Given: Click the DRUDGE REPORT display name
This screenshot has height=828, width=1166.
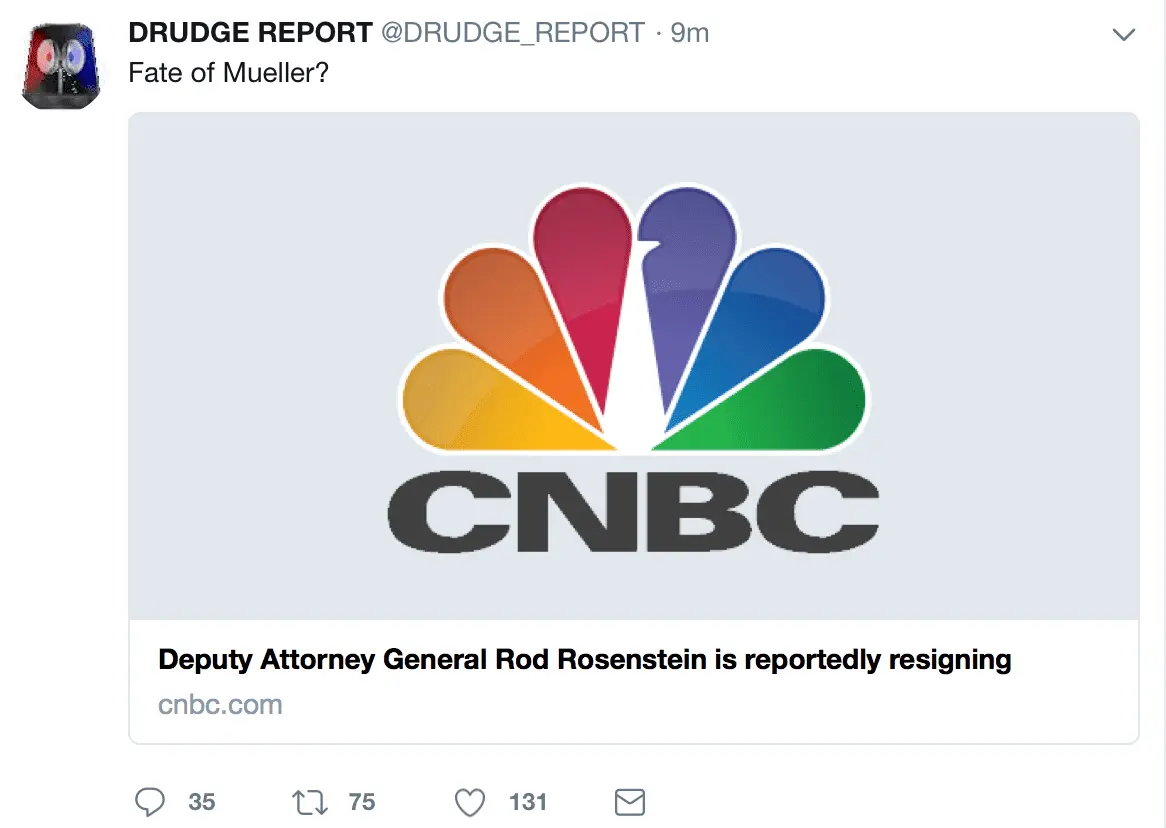Looking at the screenshot, I should pyautogui.click(x=250, y=33).
